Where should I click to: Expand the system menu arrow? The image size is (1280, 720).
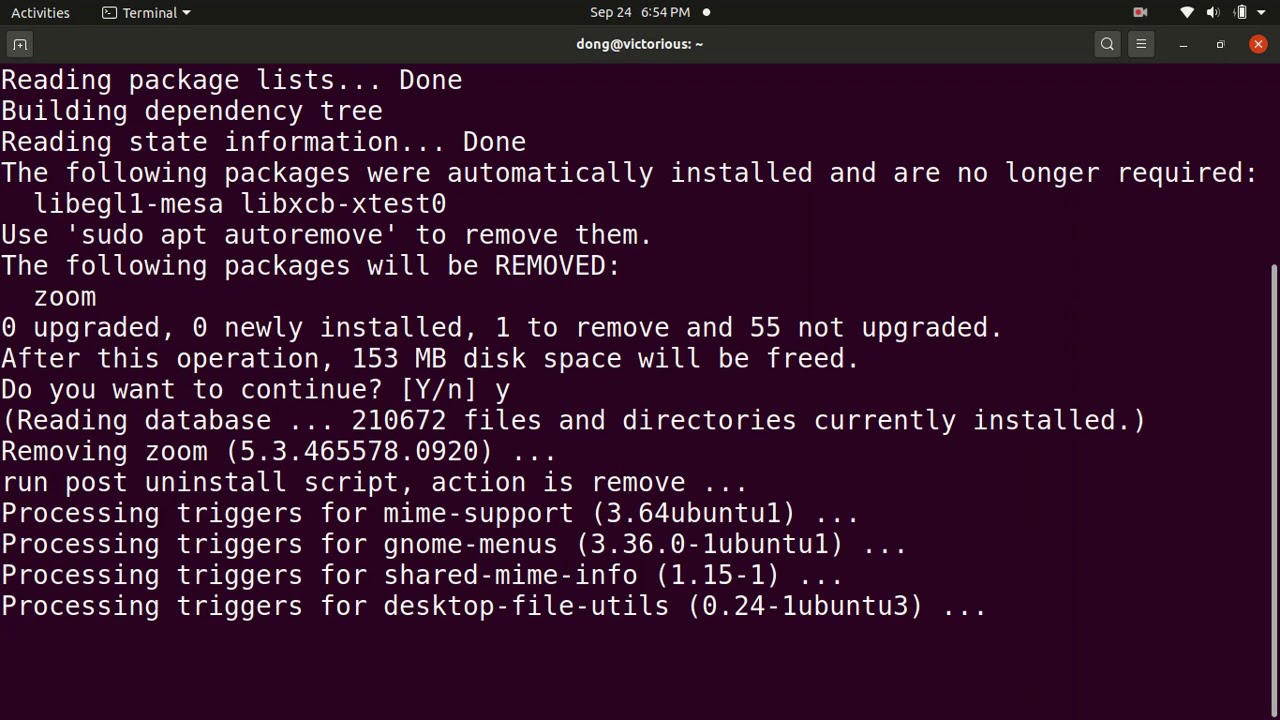click(x=1261, y=13)
